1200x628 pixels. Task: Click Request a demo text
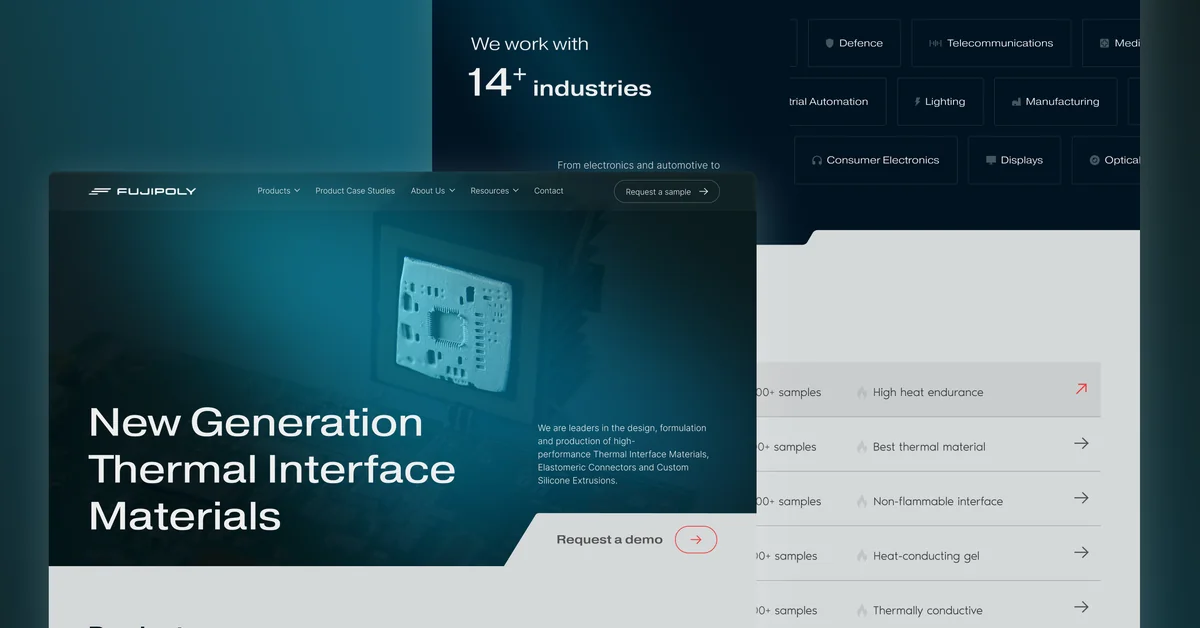[x=610, y=540]
